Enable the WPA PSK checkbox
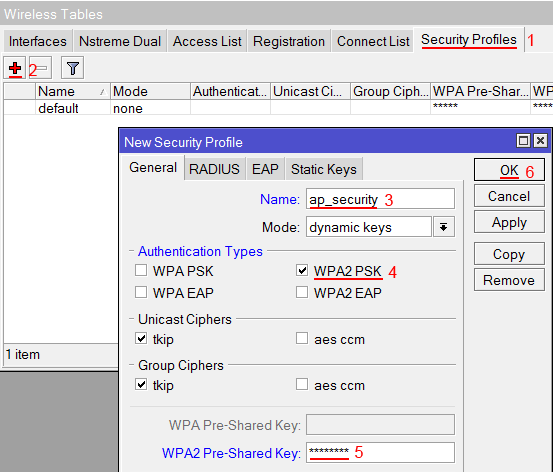This screenshot has height=473, width=554. pos(141,271)
